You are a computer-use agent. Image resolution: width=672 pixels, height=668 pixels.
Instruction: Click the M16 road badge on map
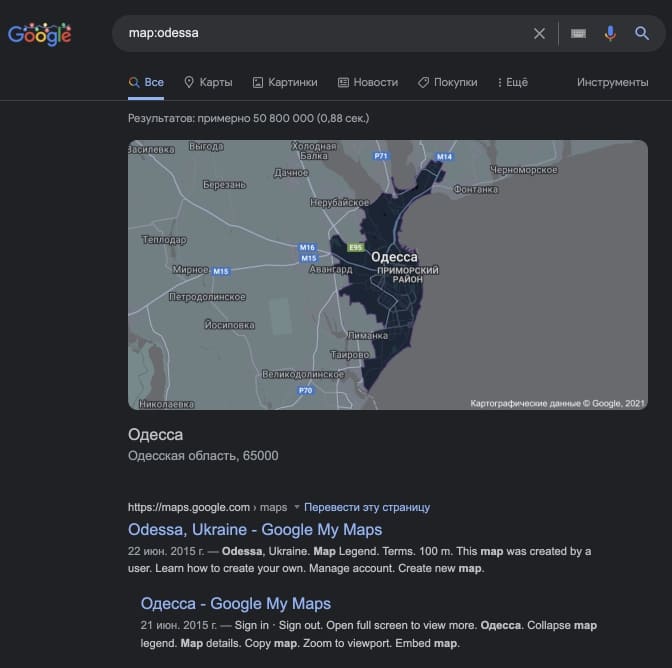point(307,247)
